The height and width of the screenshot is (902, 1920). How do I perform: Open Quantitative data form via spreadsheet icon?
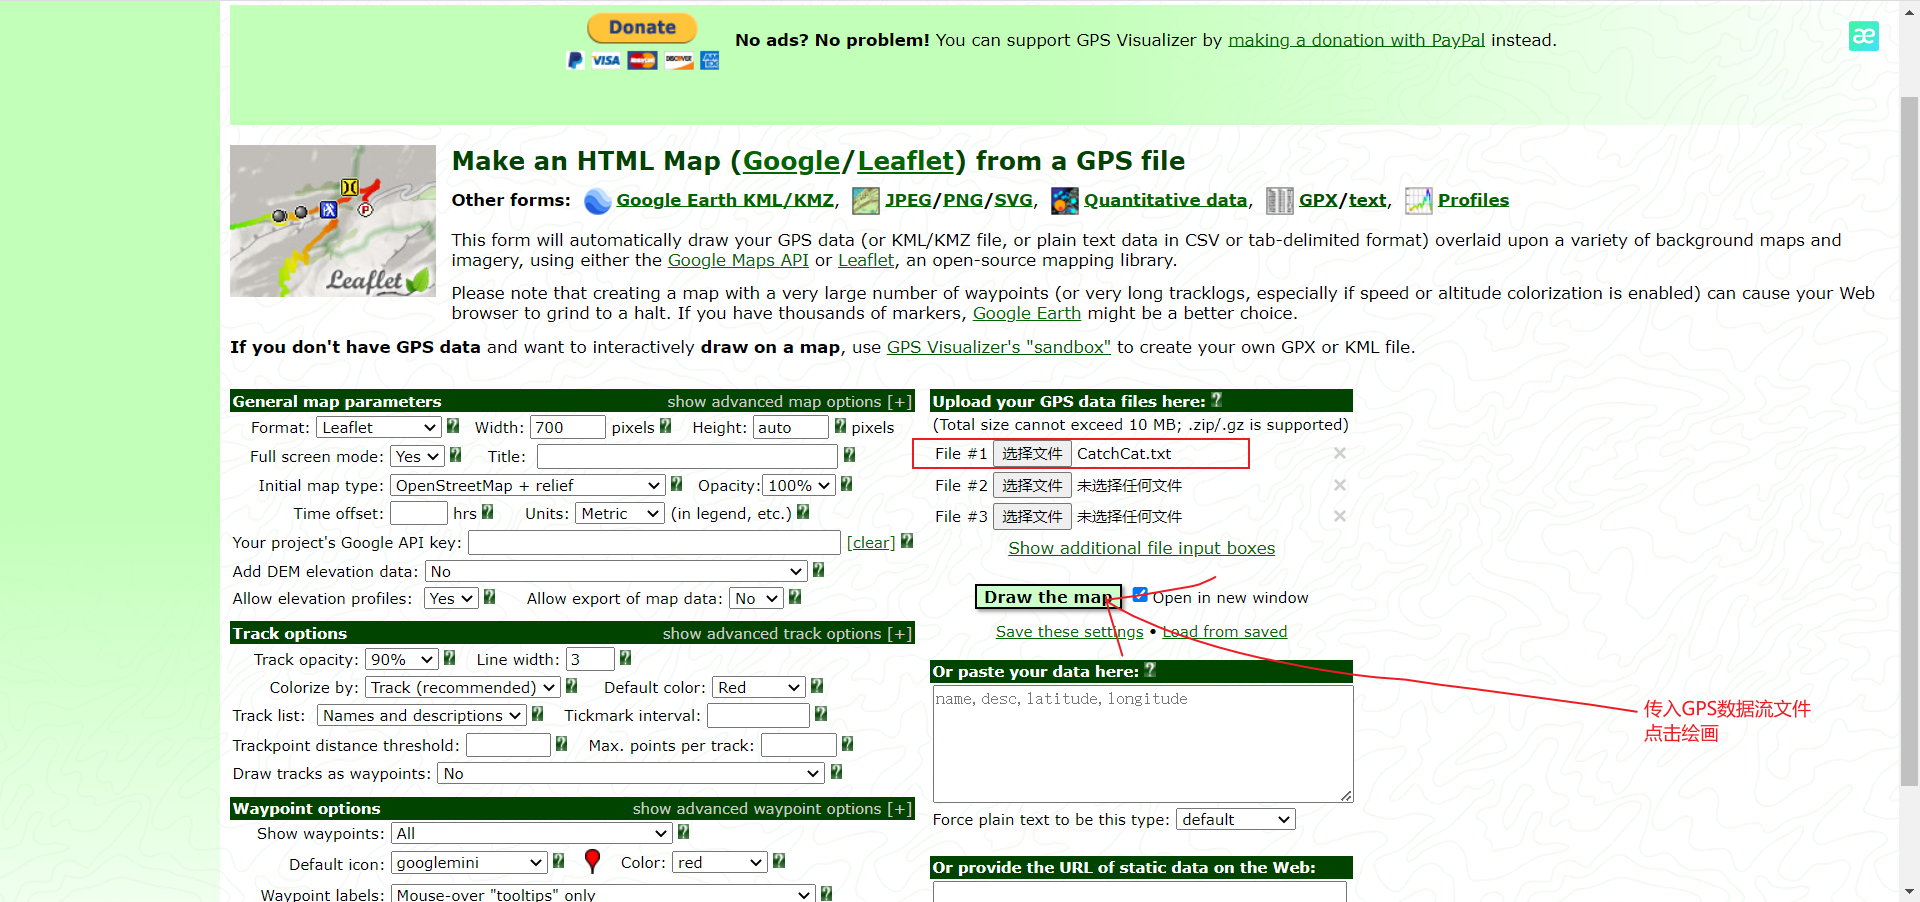pos(1065,200)
